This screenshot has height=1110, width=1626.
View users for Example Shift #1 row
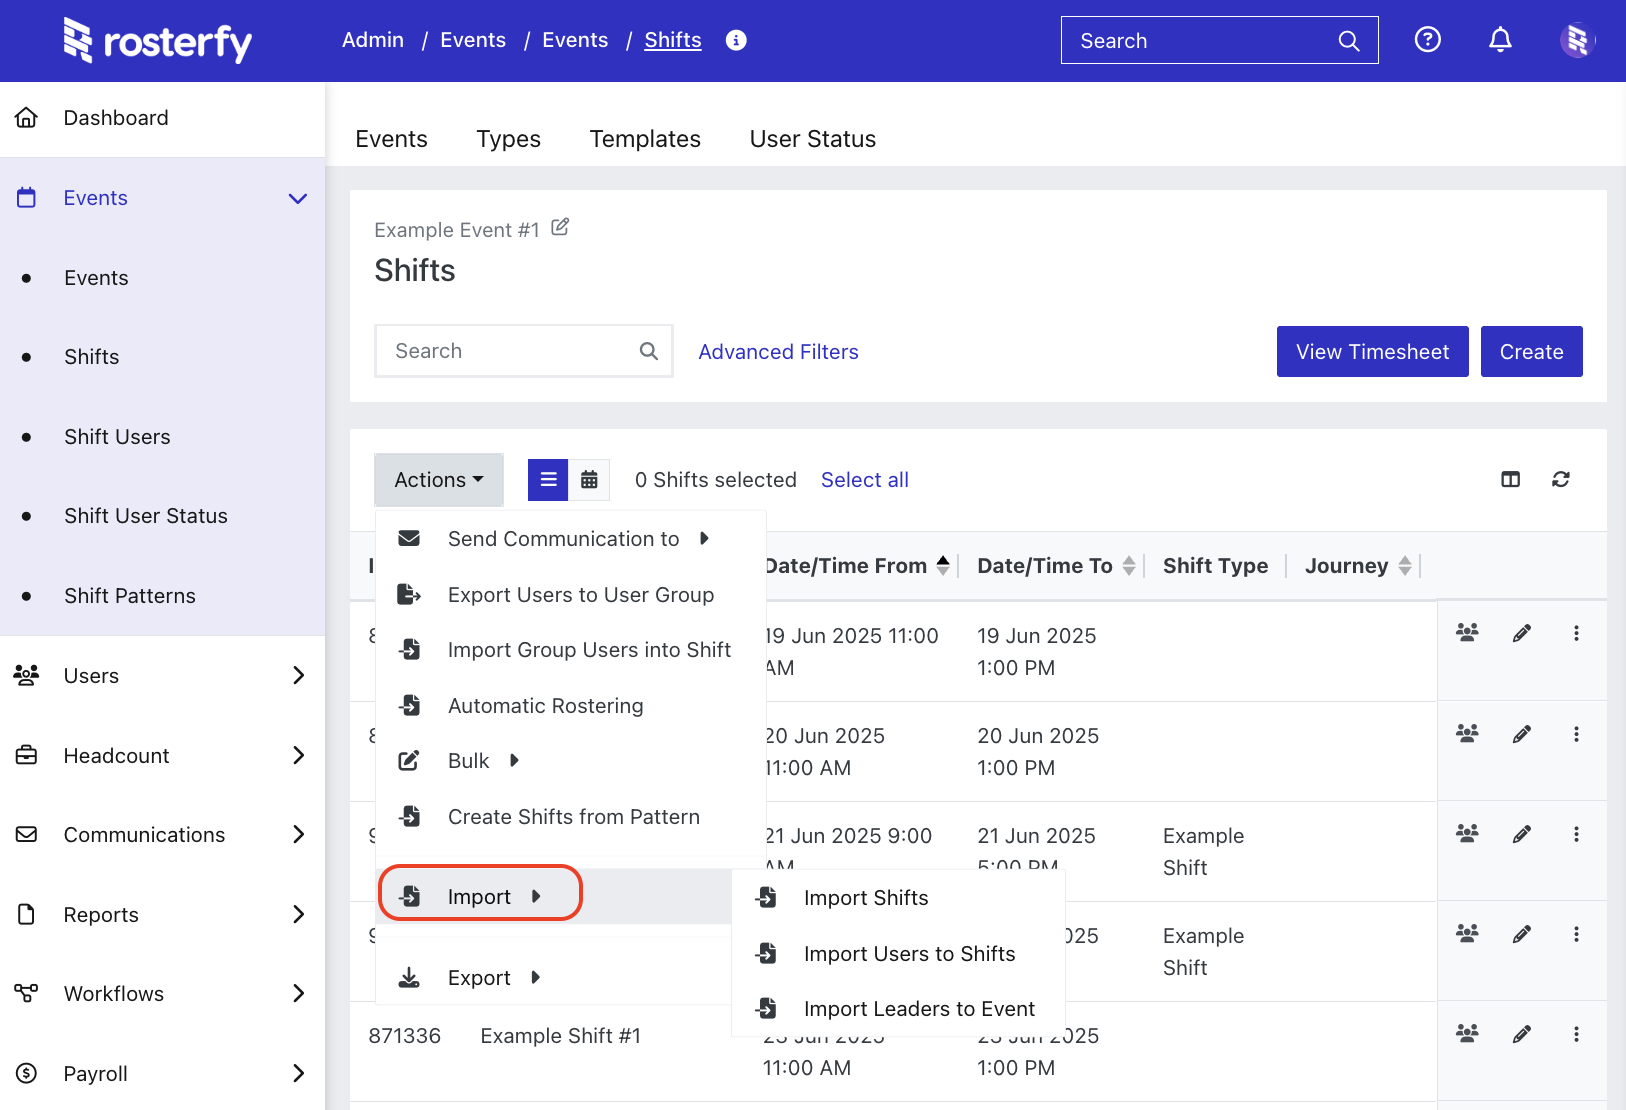pos(1467,1034)
